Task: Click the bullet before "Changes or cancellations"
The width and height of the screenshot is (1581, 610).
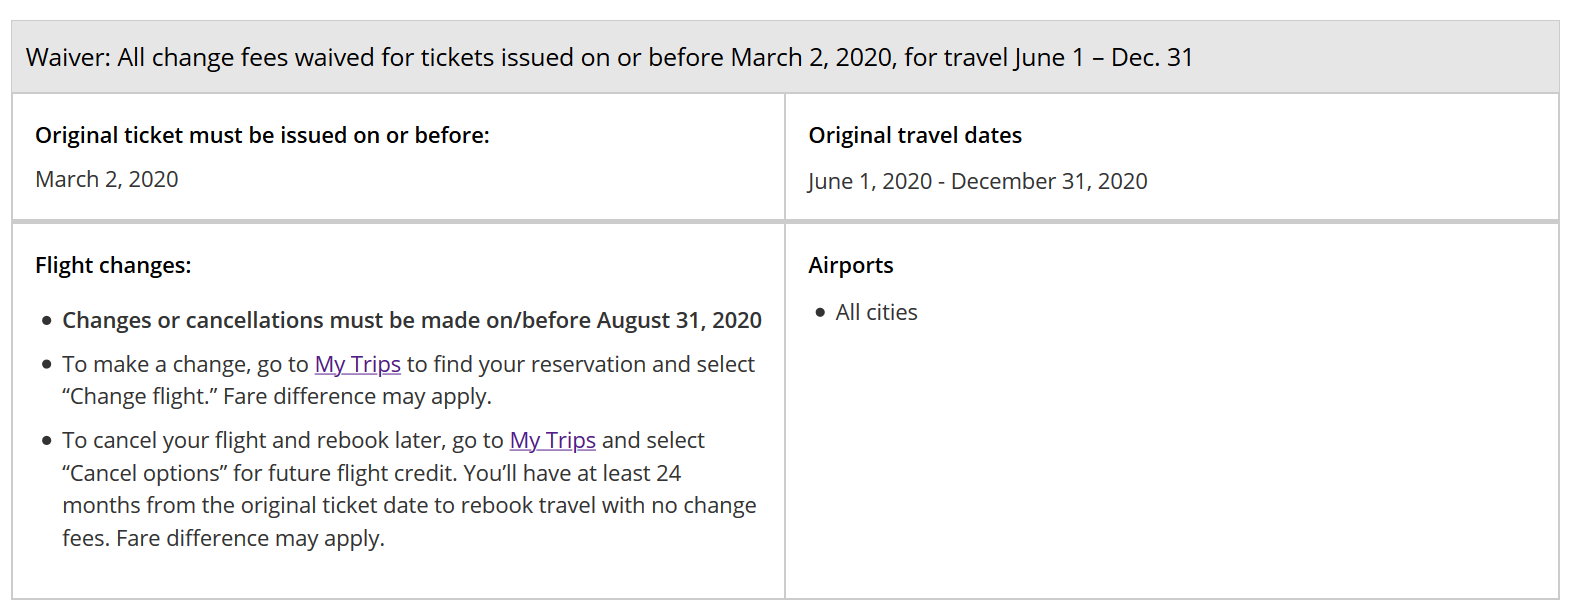Action: (47, 321)
